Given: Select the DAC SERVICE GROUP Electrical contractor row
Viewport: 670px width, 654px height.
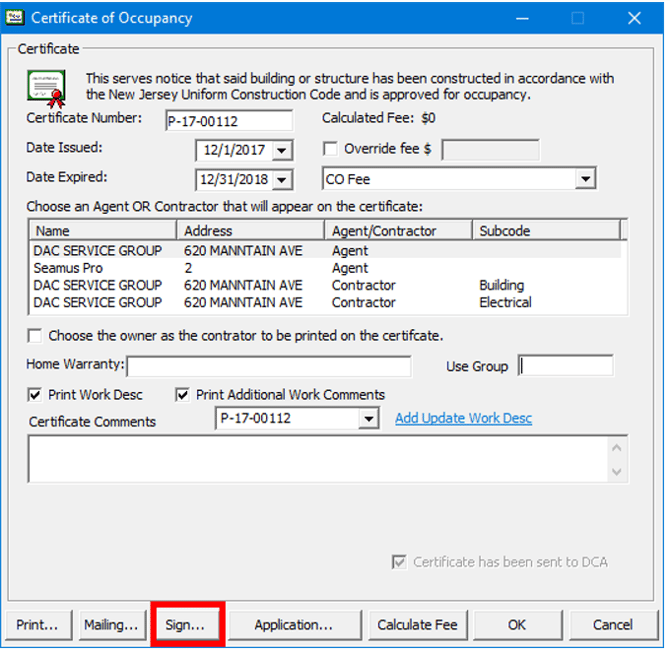Looking at the screenshot, I should point(326,302).
